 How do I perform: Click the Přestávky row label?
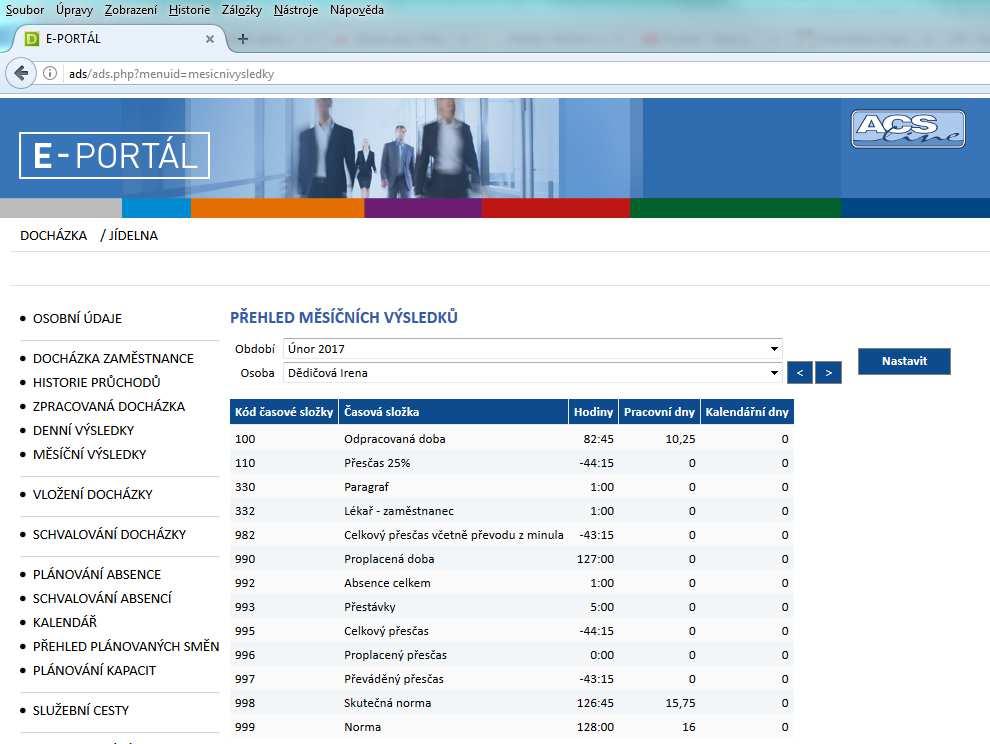click(369, 607)
